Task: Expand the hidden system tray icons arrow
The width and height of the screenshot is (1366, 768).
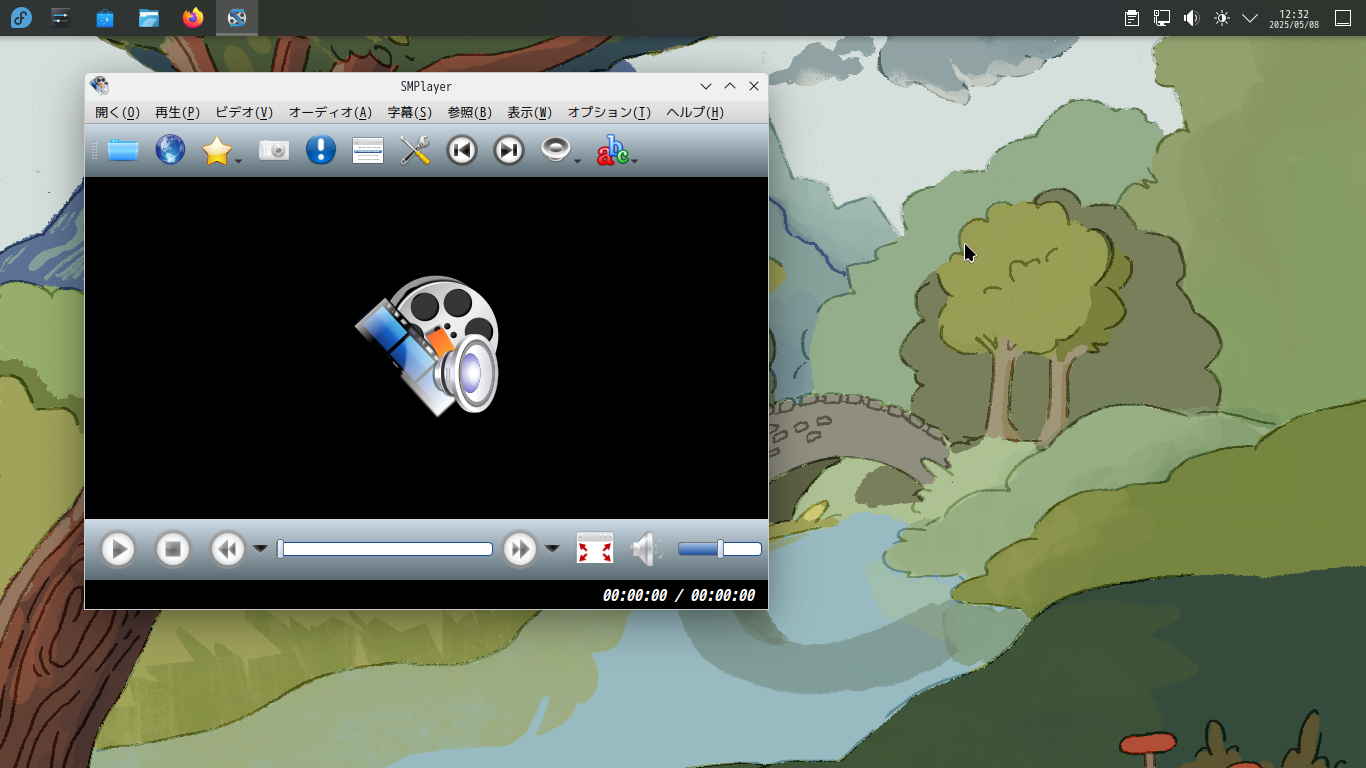Action: [x=1250, y=18]
